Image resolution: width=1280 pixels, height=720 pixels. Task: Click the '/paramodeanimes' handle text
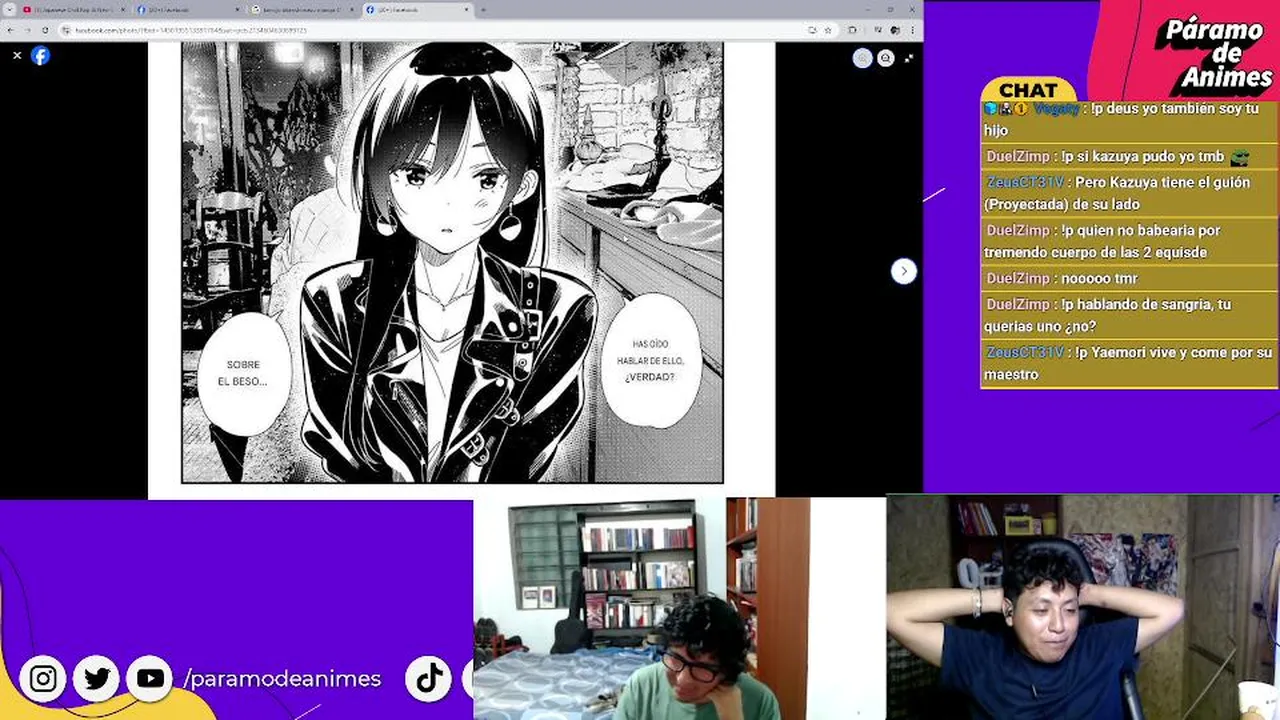282,679
